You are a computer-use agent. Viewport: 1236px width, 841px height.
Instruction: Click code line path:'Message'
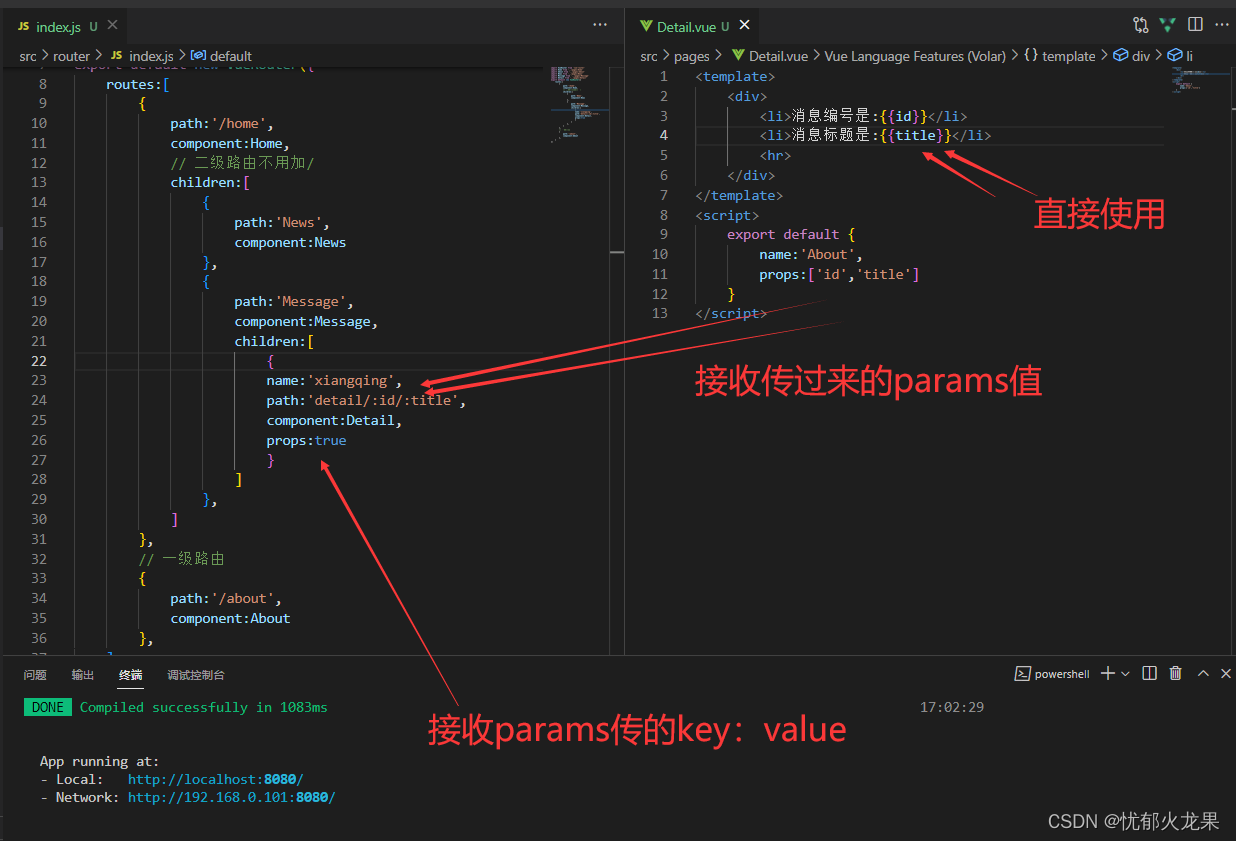click(294, 301)
